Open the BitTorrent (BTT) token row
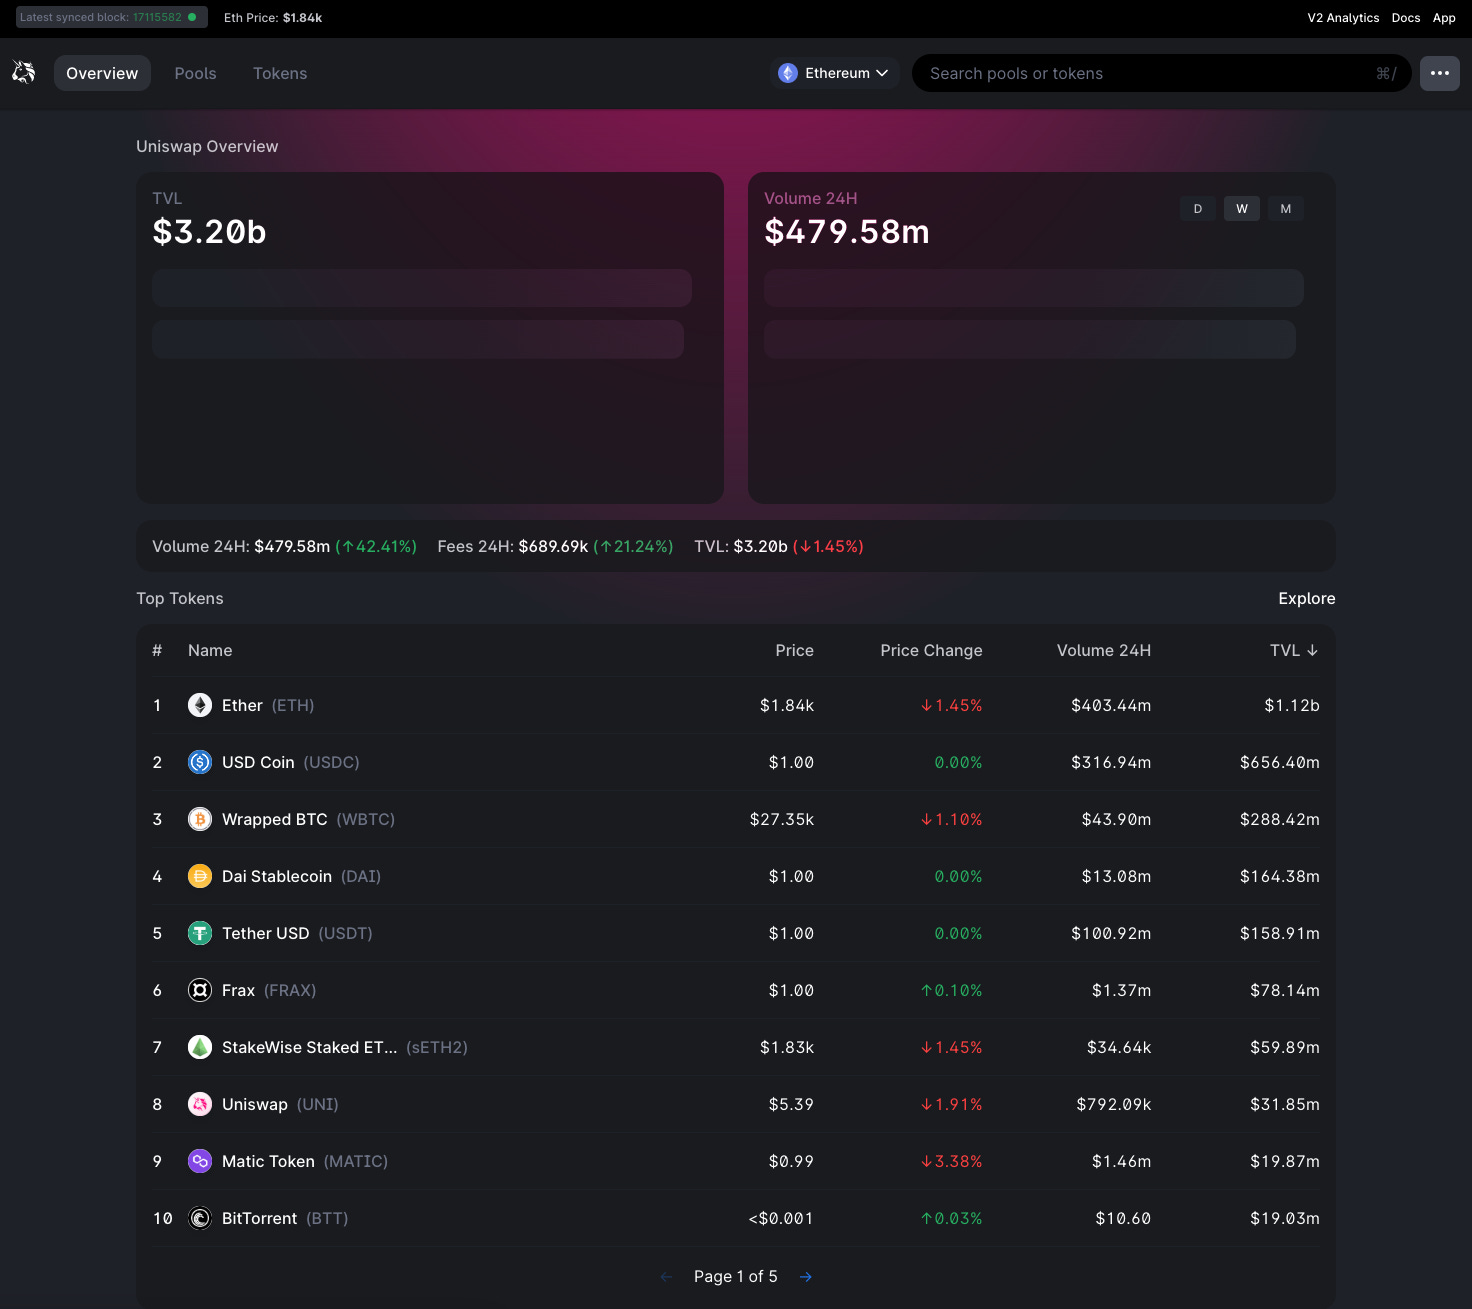Screen dimensions: 1472x1309 (736, 1218)
